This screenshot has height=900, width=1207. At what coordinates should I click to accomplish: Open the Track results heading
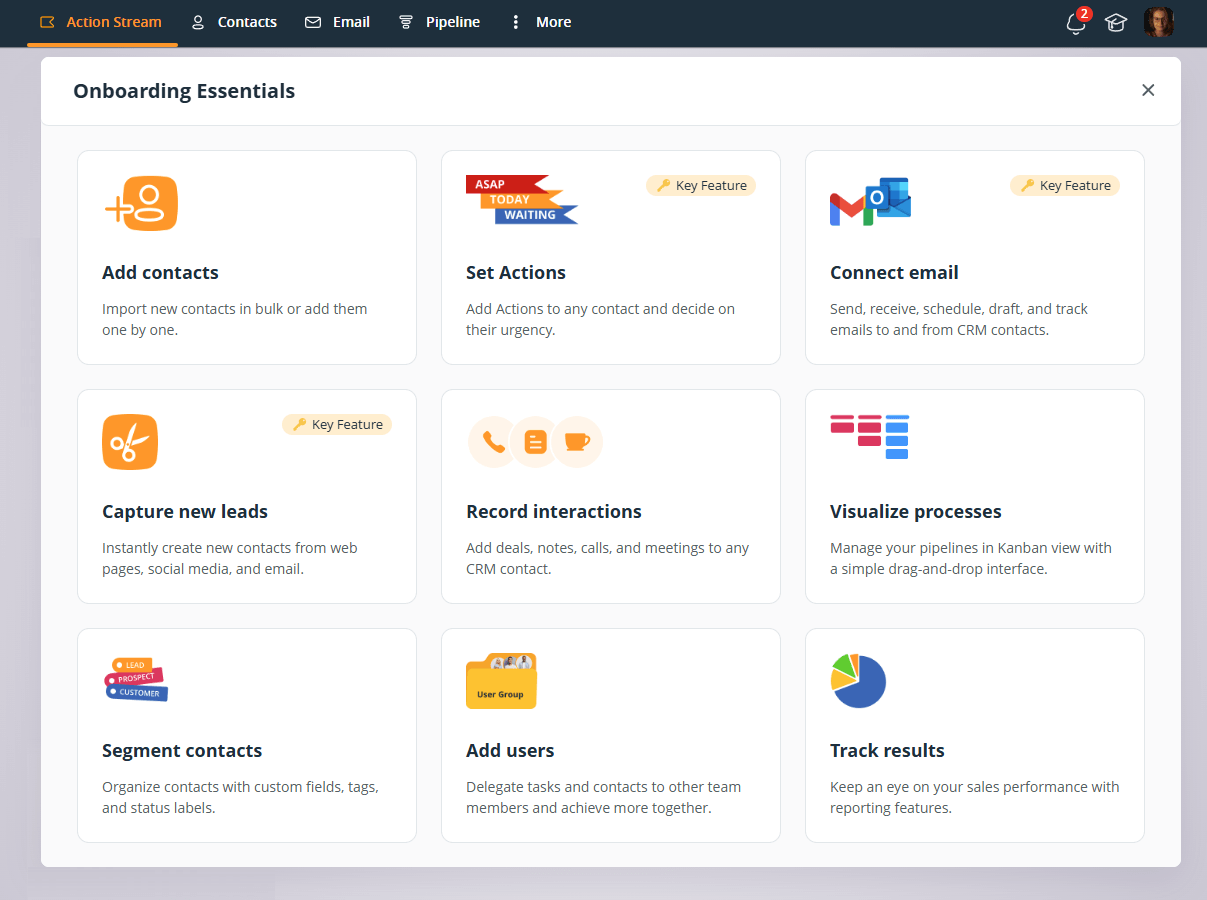pyautogui.click(x=887, y=751)
